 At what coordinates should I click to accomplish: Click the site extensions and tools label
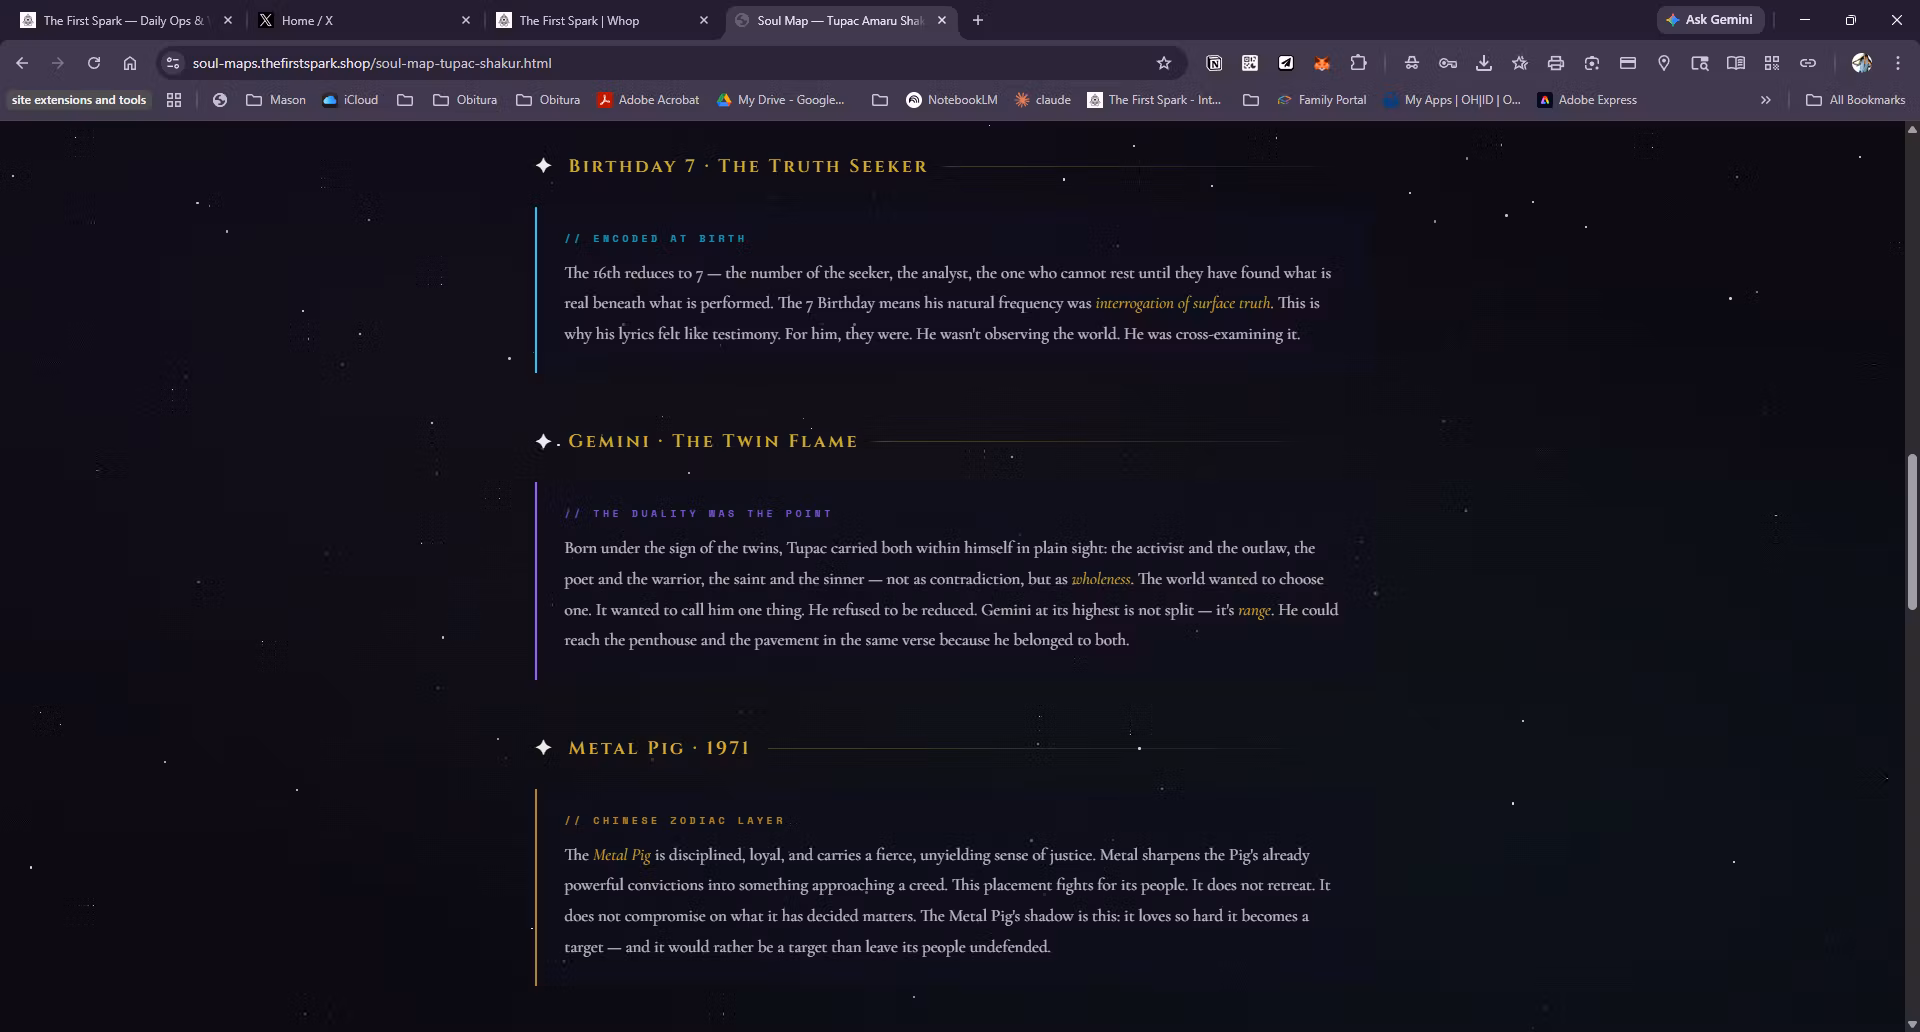[x=79, y=100]
